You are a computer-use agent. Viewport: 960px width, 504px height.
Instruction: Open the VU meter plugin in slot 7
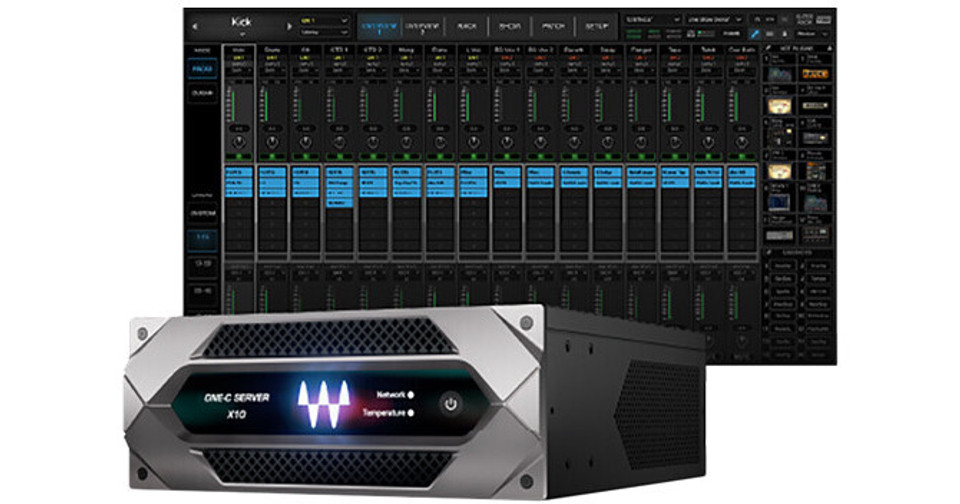pos(781,171)
